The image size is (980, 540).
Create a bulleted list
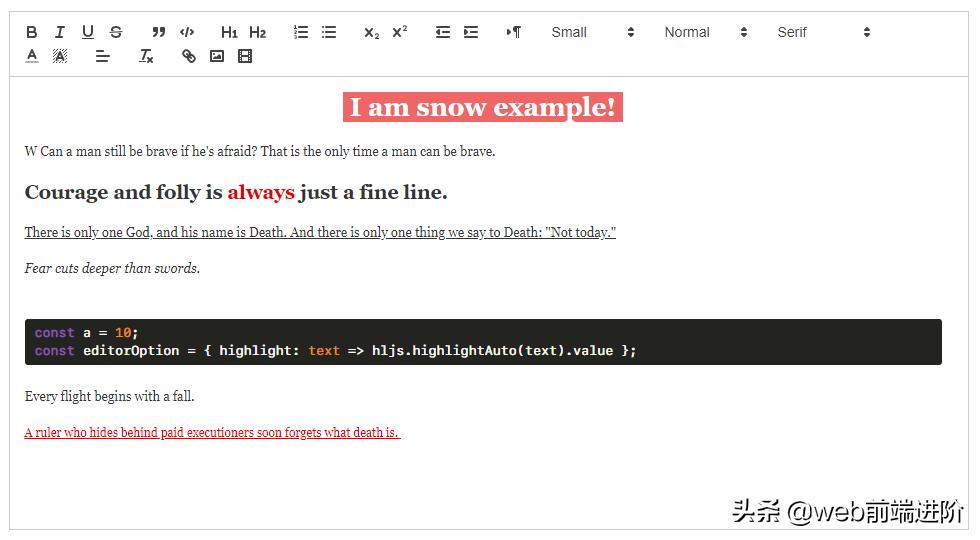click(x=329, y=32)
